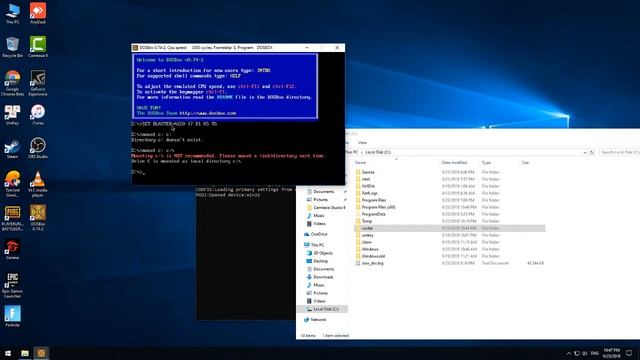Image resolution: width=640 pixels, height=360 pixels.
Task: Click the Search Local Disk field
Action: pos(620,152)
